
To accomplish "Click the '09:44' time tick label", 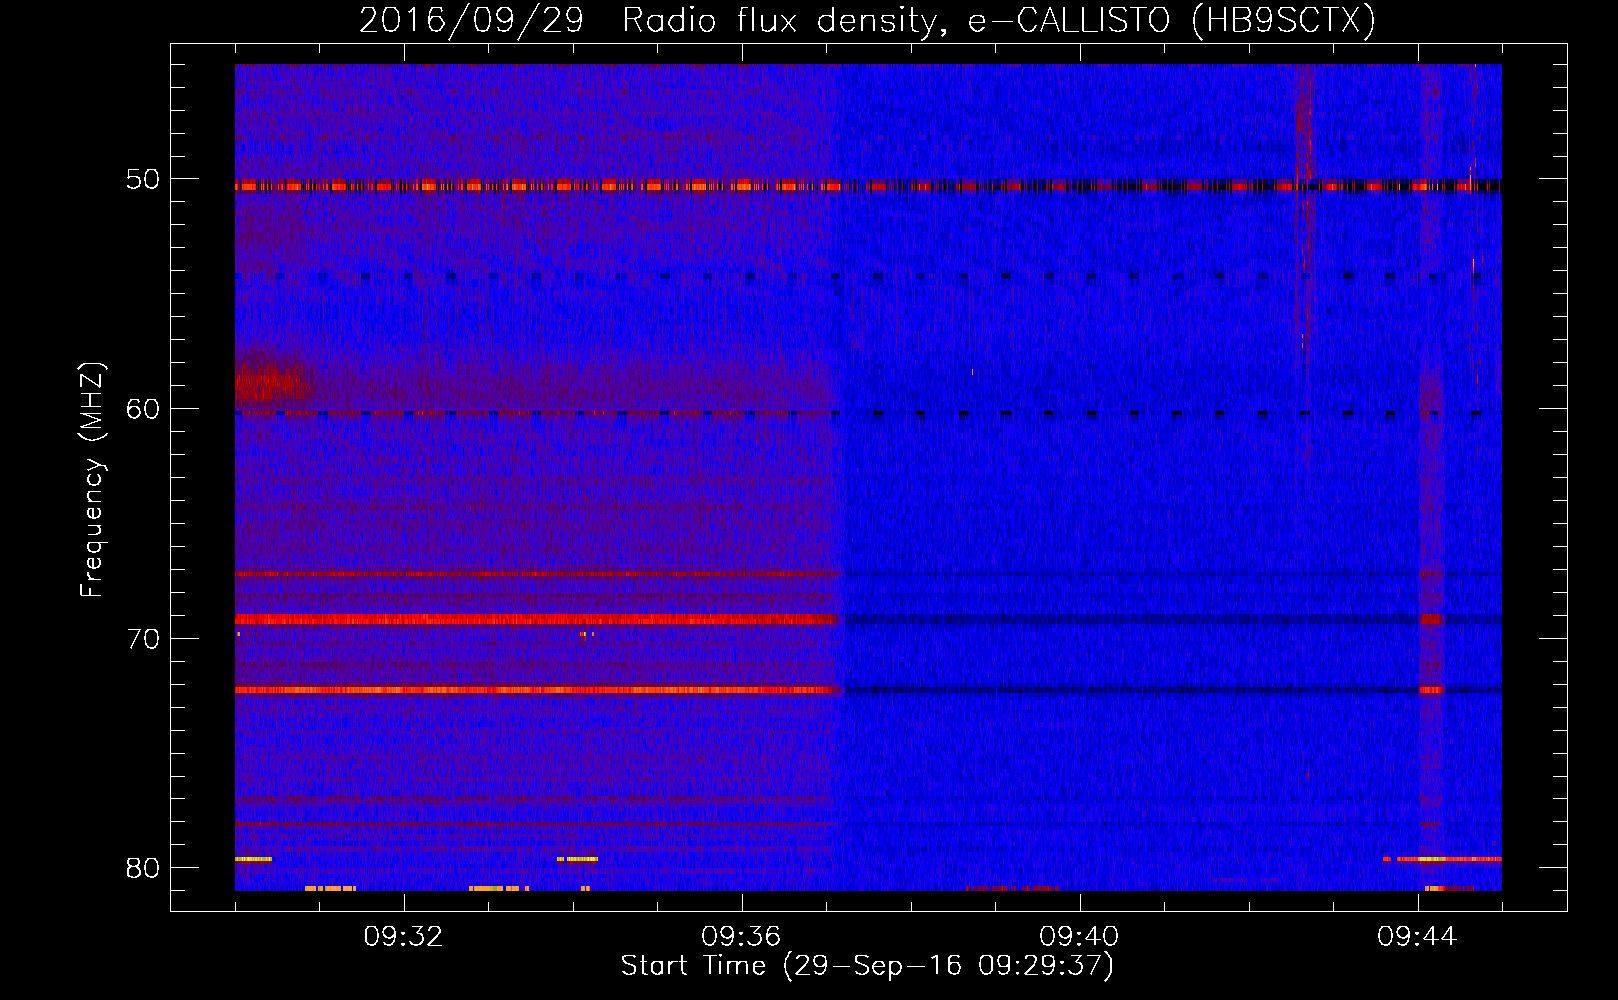I will [x=1417, y=937].
